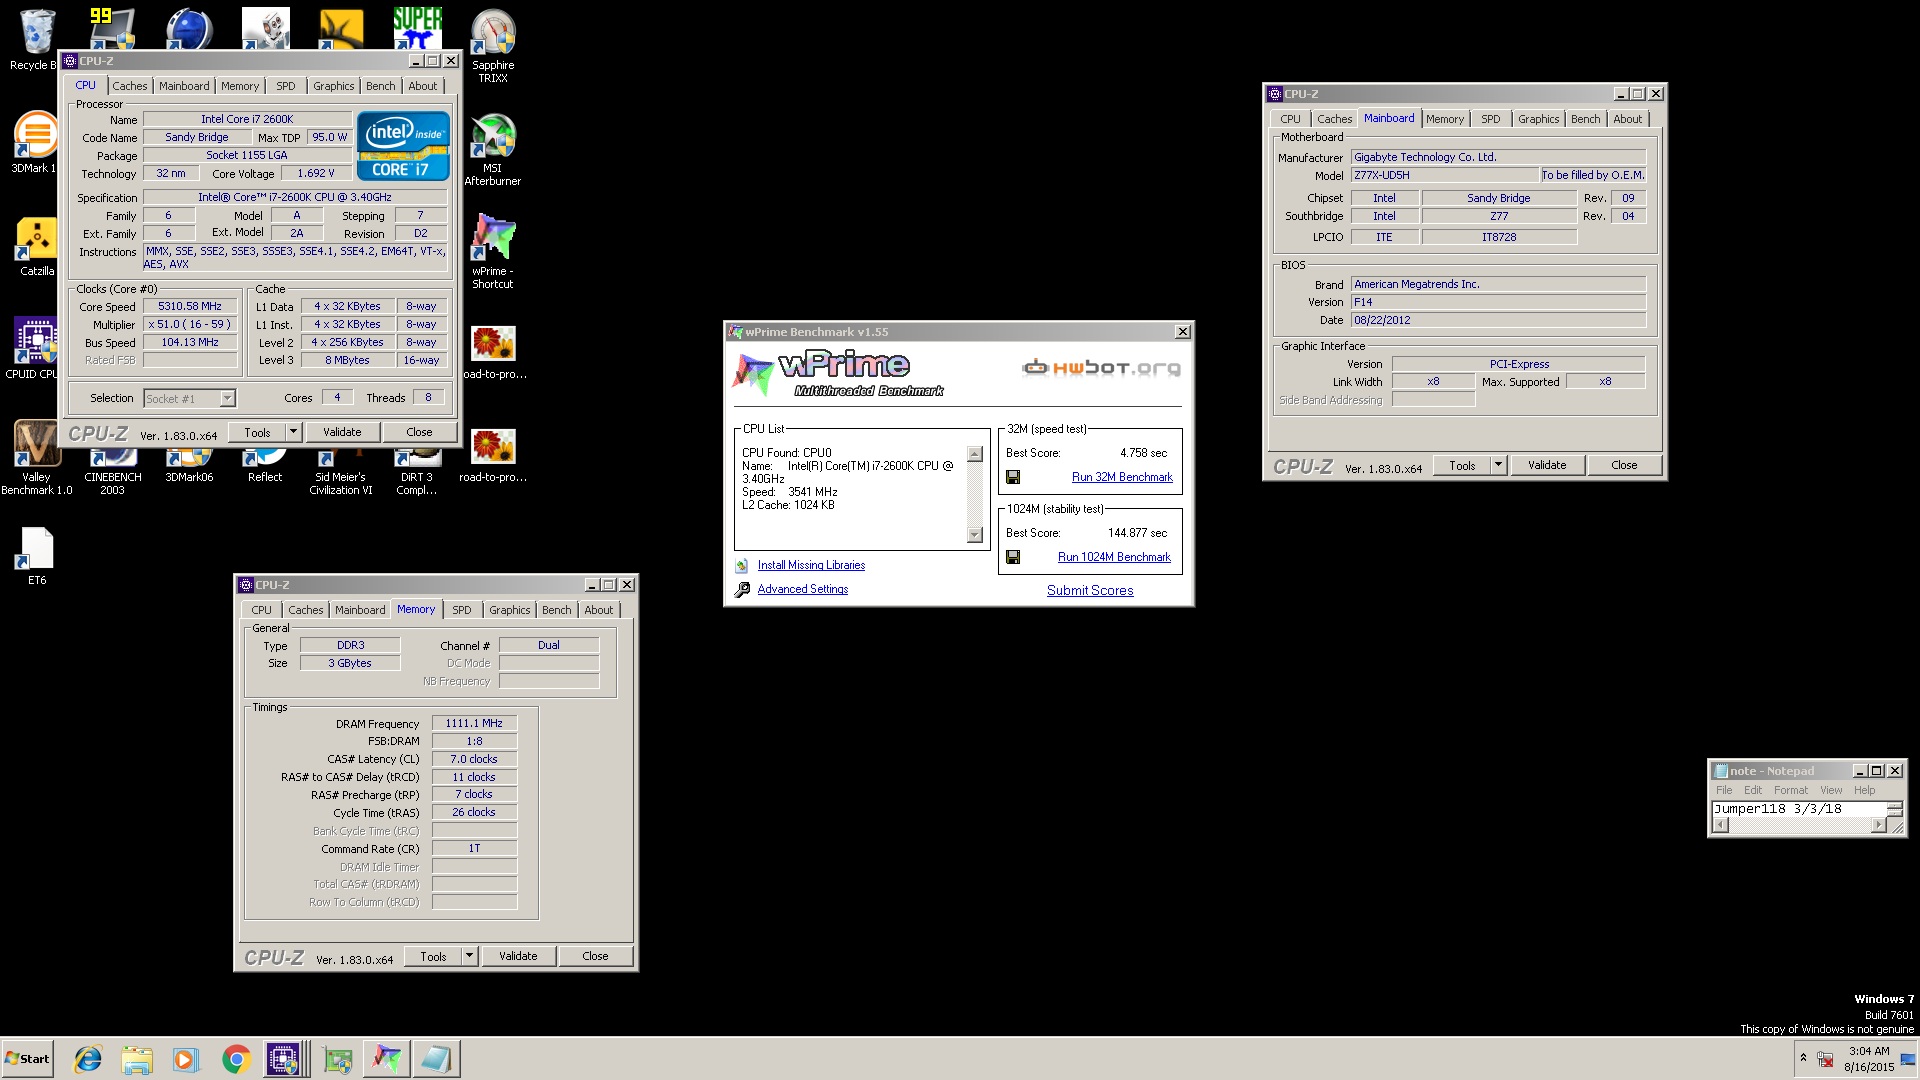The width and height of the screenshot is (1920, 1080).
Task: Click the Intel Core i7 logo in CPU-Z
Action: [404, 146]
